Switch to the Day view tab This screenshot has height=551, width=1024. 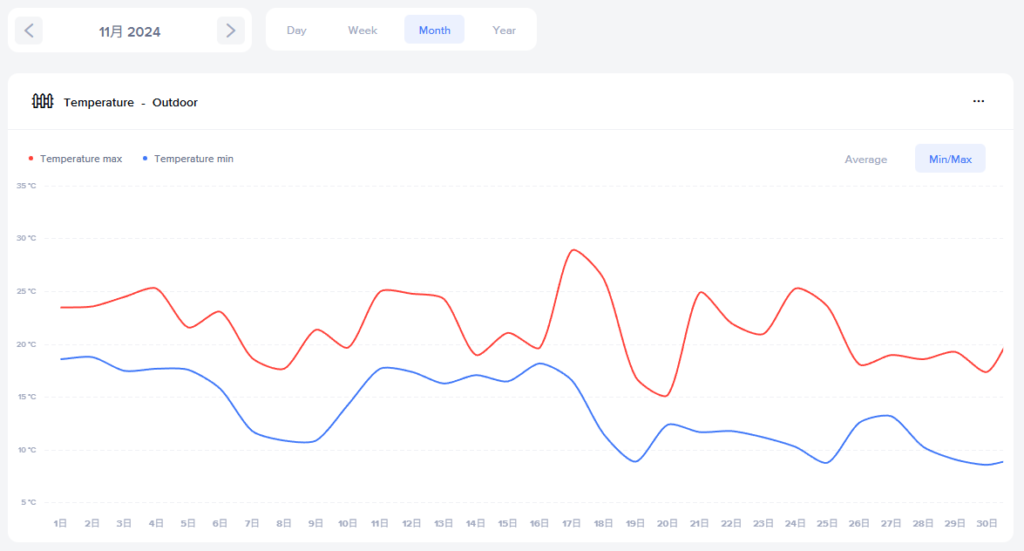[x=296, y=30]
